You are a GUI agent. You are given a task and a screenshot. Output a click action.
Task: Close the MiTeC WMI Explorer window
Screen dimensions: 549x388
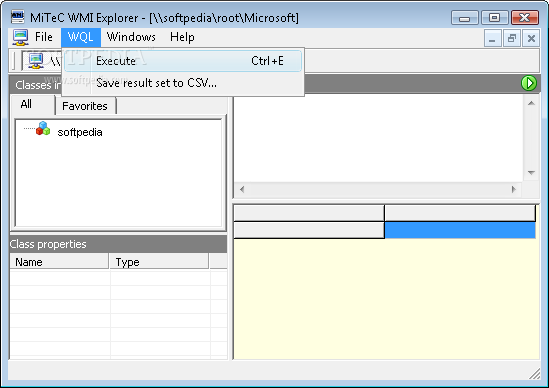pos(524,18)
